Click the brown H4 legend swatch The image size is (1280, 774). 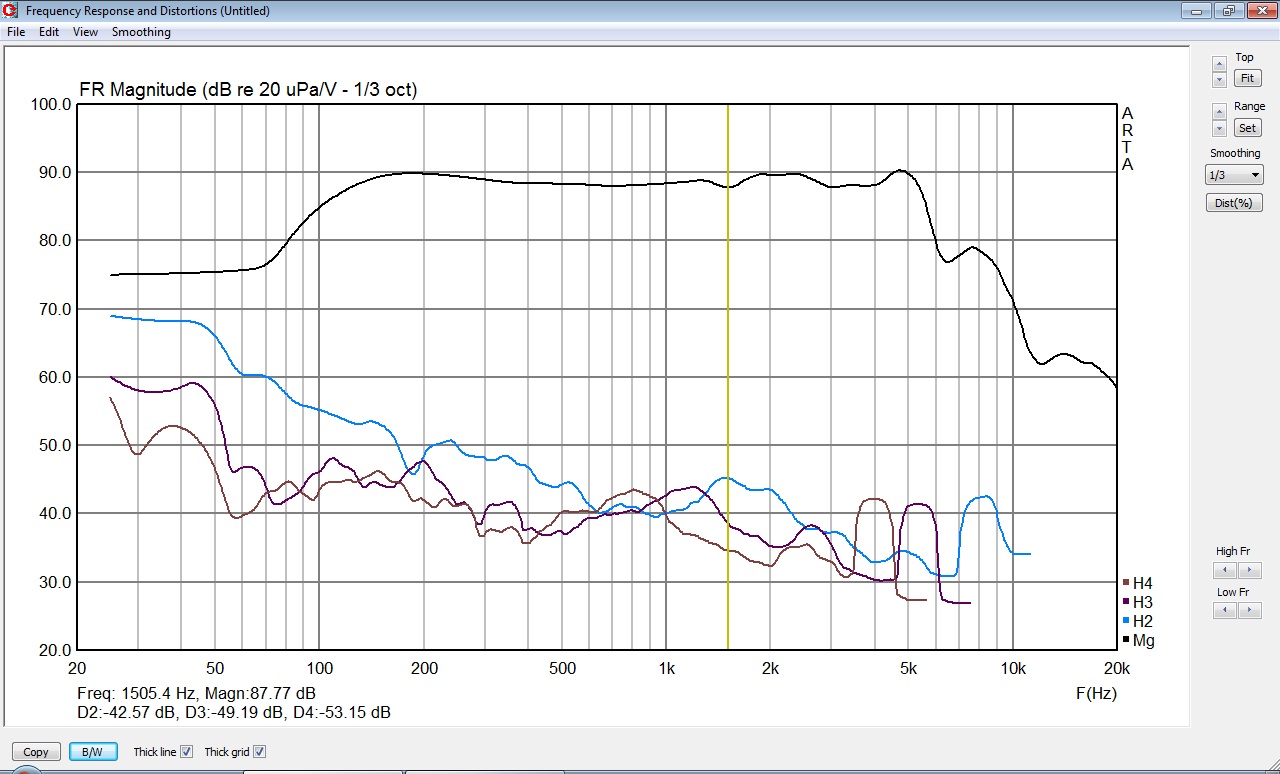pyautogui.click(x=1126, y=583)
